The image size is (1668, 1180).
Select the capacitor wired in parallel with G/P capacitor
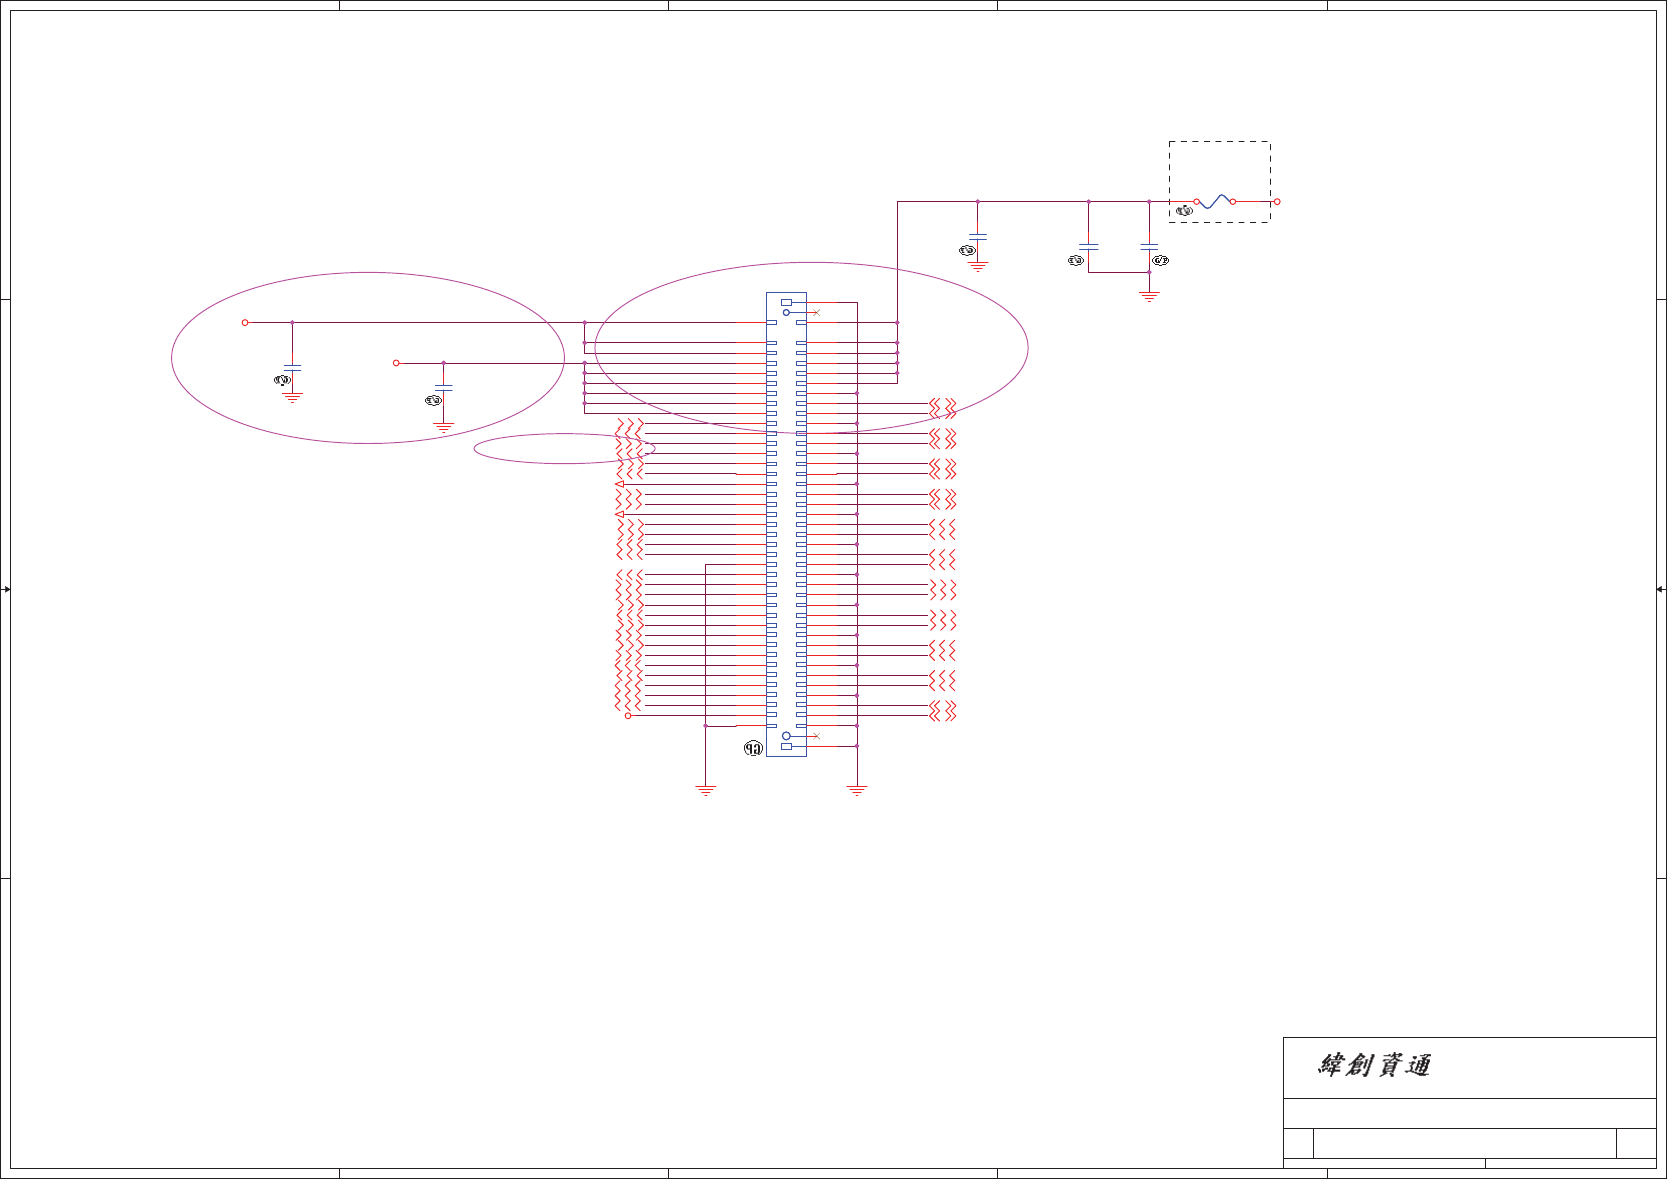click(x=1089, y=245)
